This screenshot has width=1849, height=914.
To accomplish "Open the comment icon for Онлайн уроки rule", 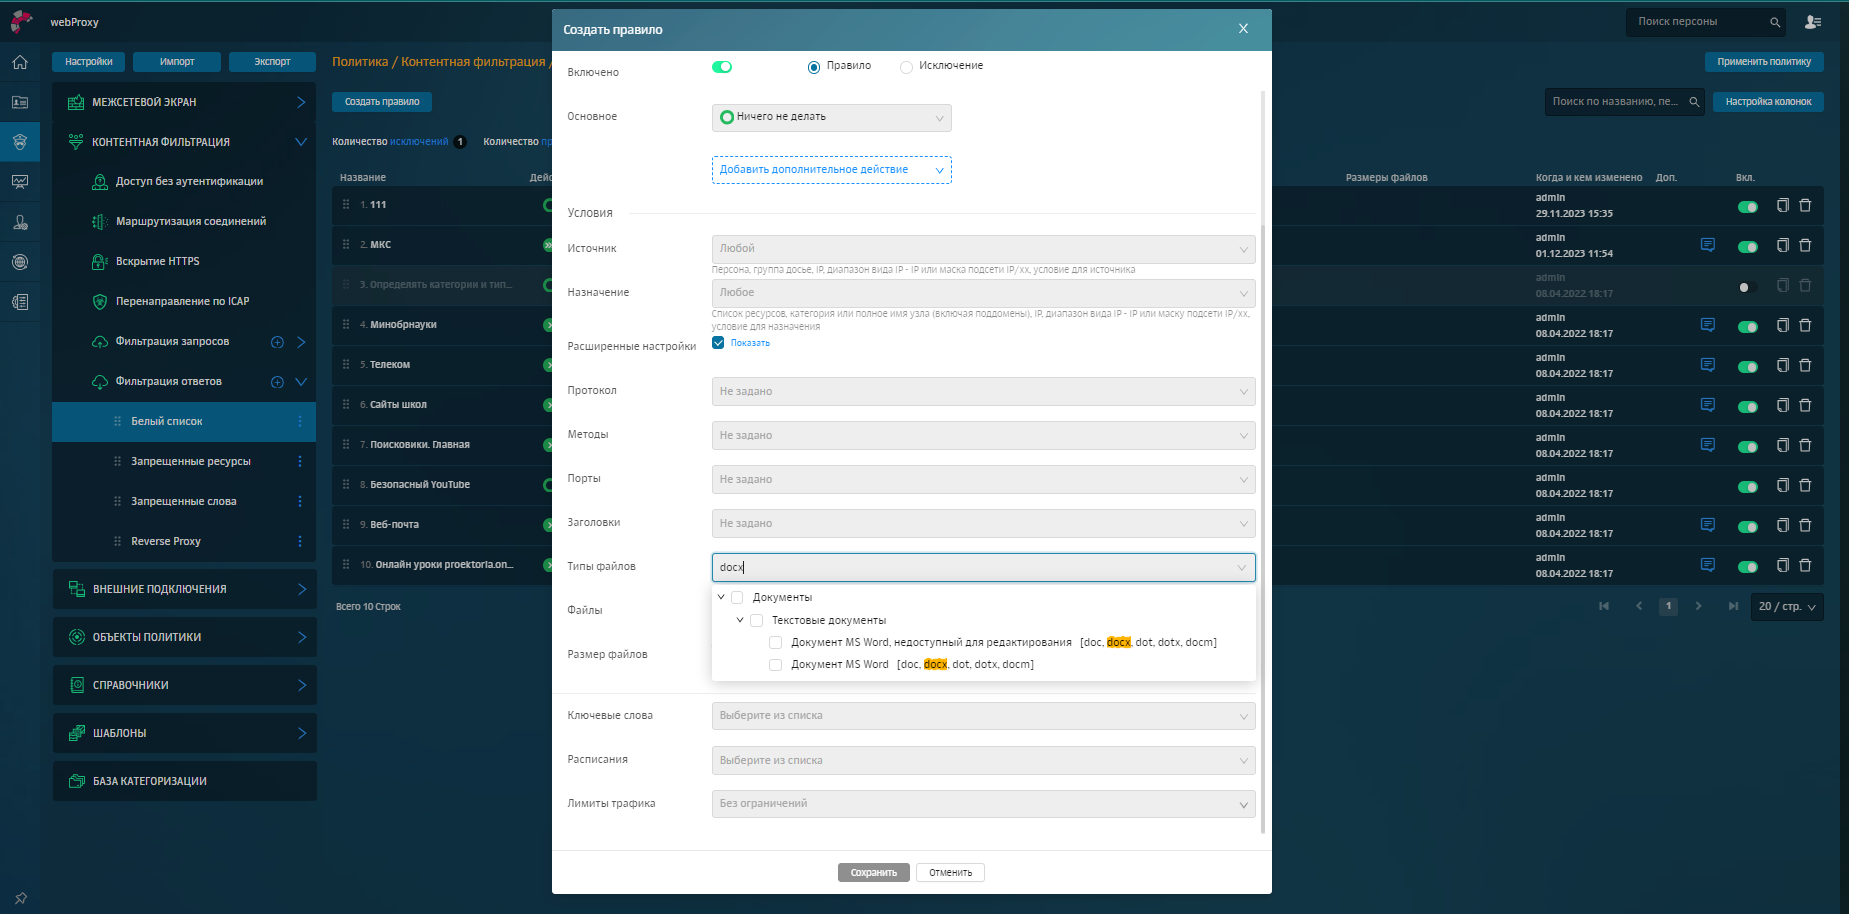I will [x=1708, y=565].
